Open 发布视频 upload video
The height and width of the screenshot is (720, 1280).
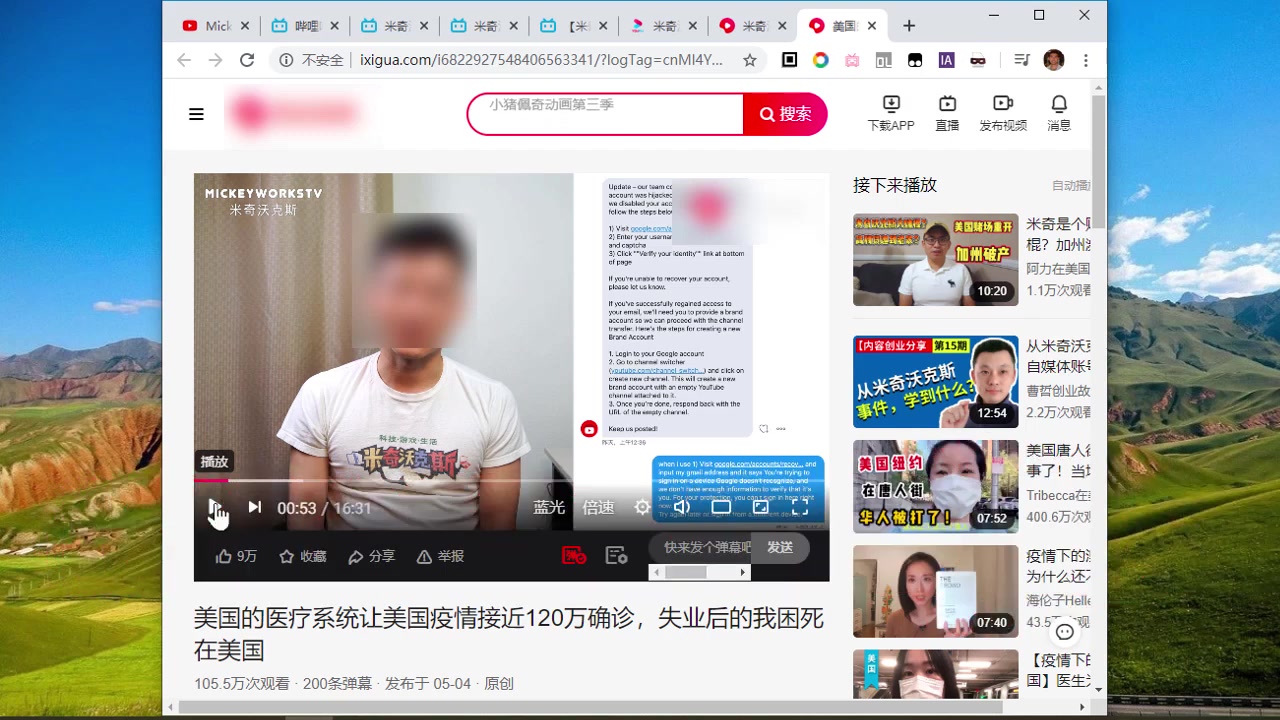pos(1003,113)
